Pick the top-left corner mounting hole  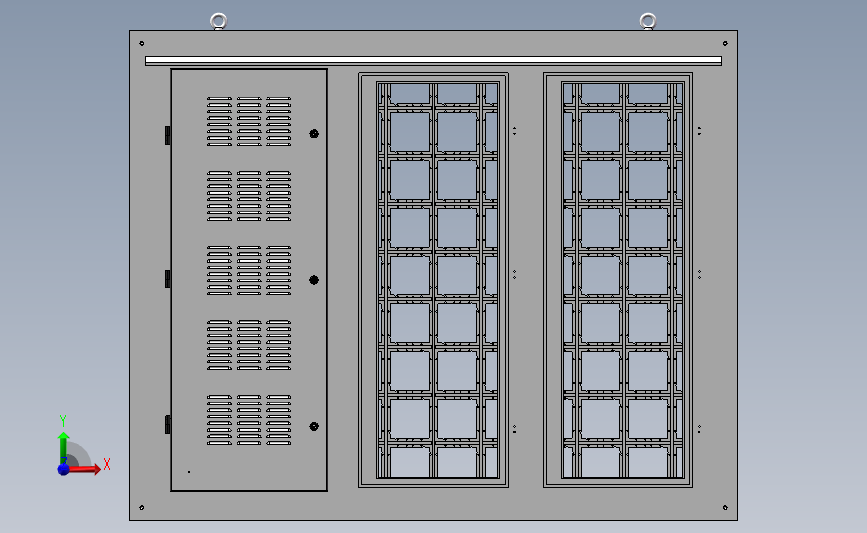(142, 43)
